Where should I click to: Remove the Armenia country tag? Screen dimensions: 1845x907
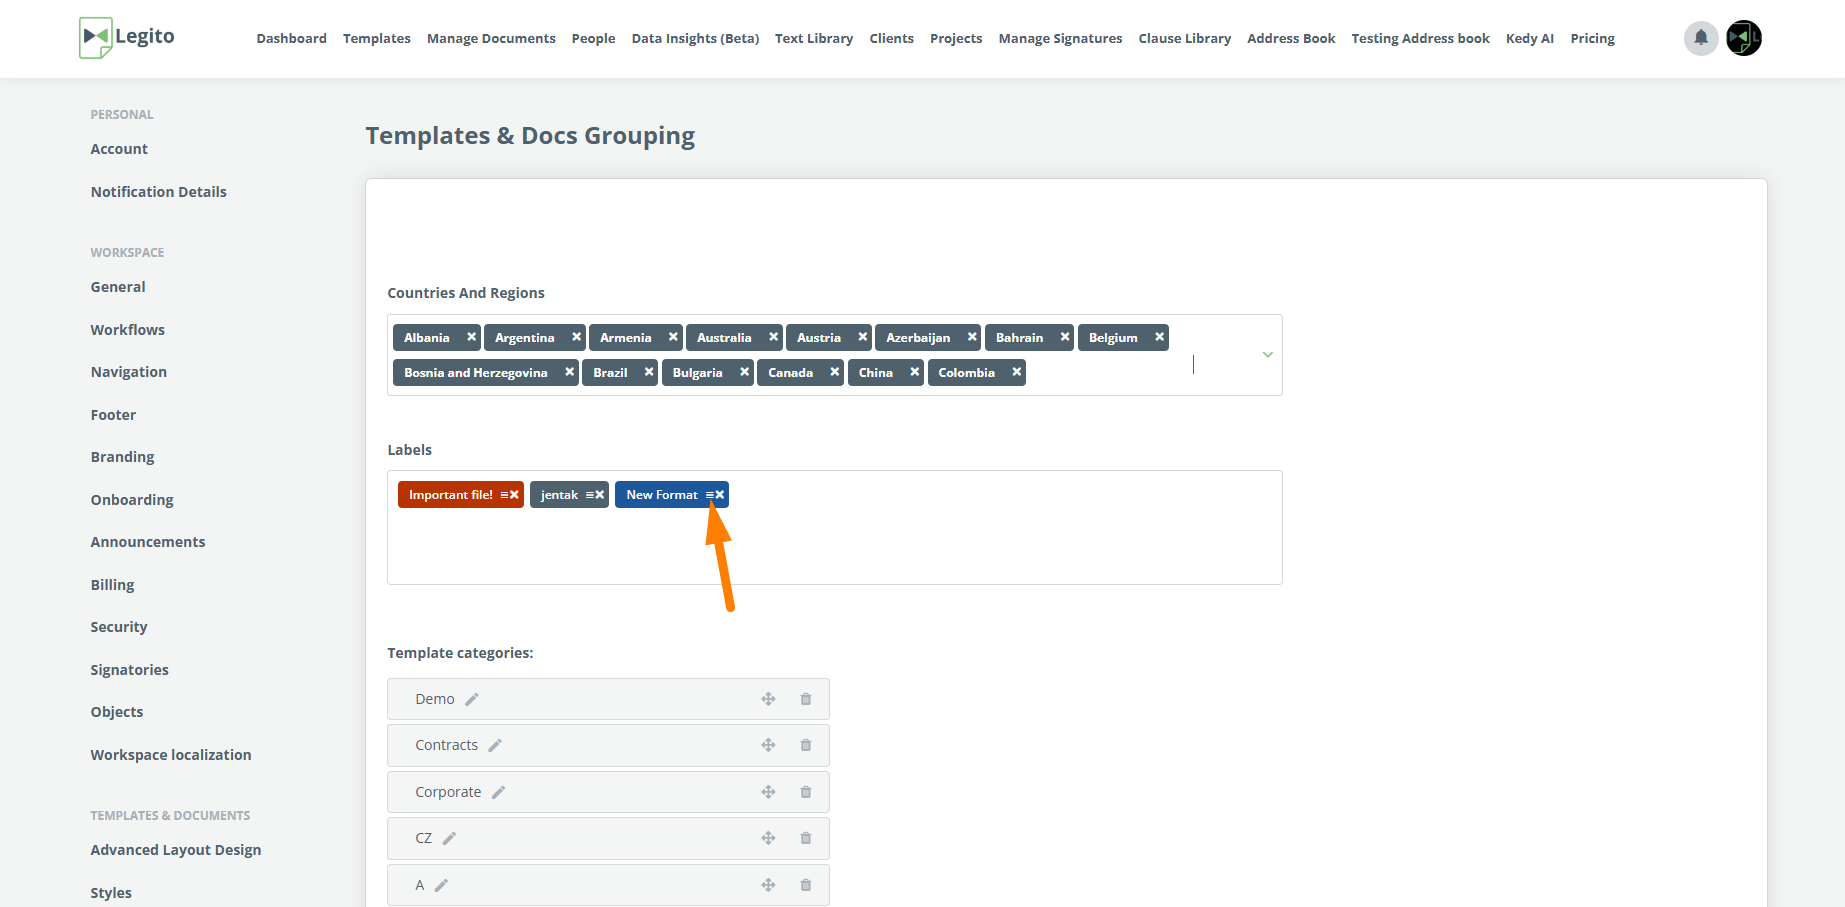(673, 337)
